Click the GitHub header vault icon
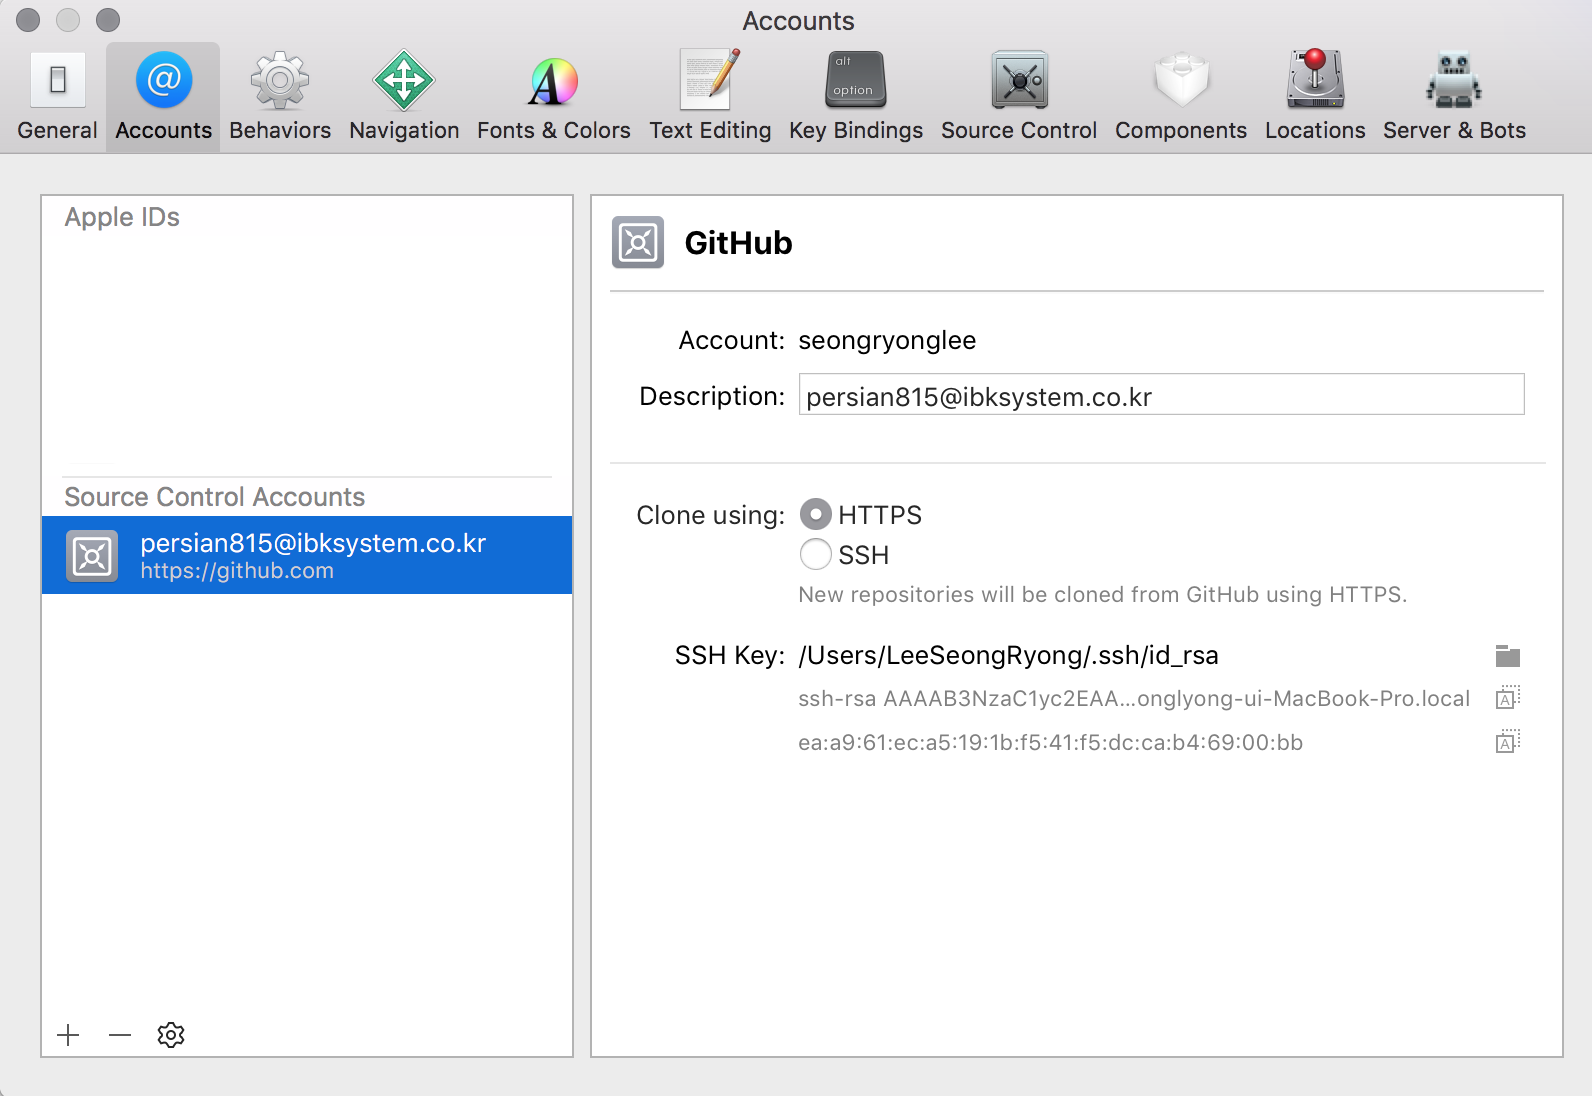Image resolution: width=1592 pixels, height=1096 pixels. click(x=638, y=242)
